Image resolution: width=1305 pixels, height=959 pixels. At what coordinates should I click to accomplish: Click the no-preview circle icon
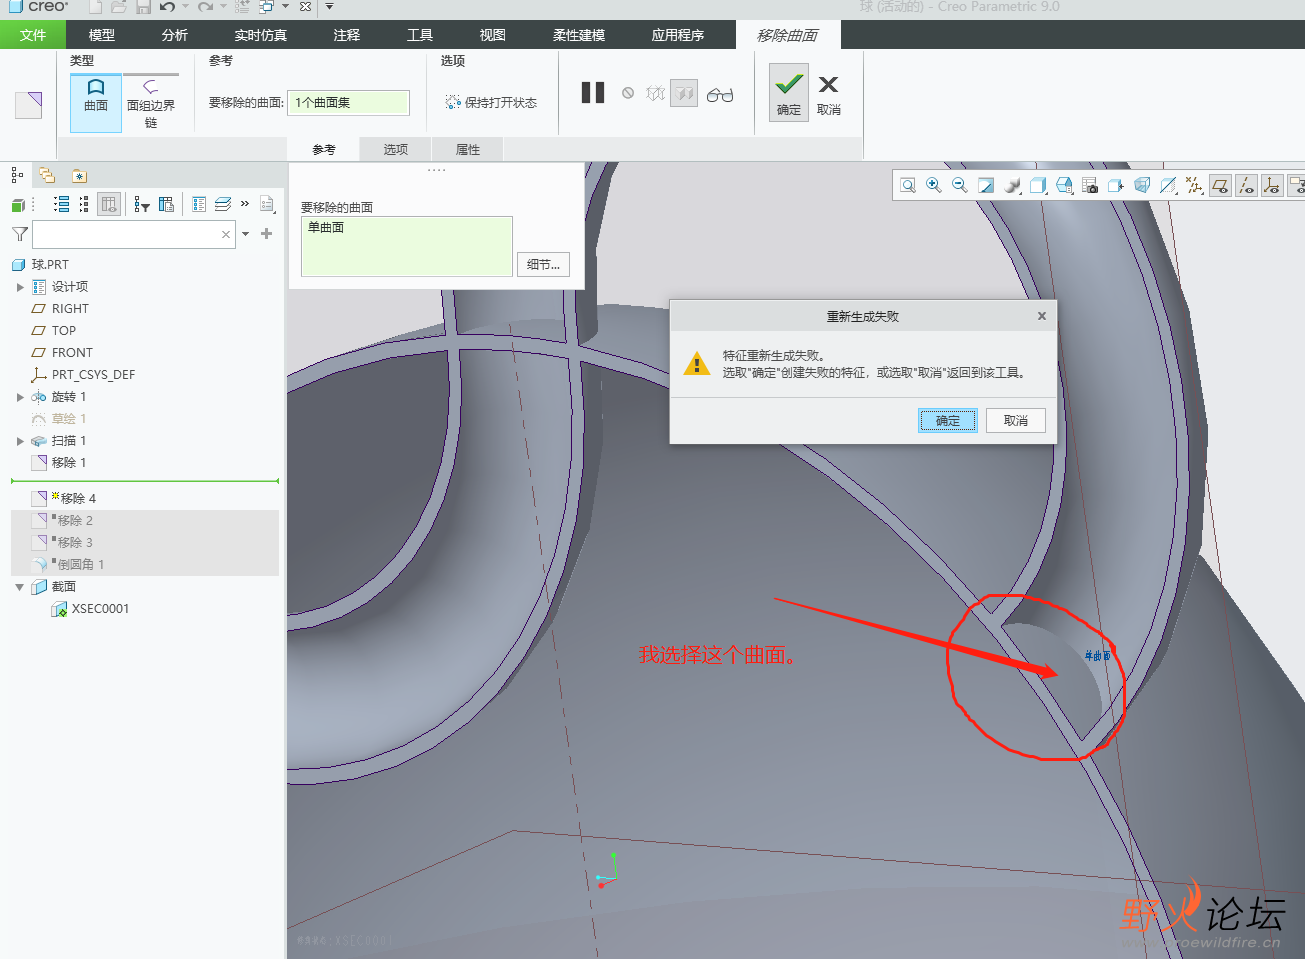pyautogui.click(x=628, y=93)
